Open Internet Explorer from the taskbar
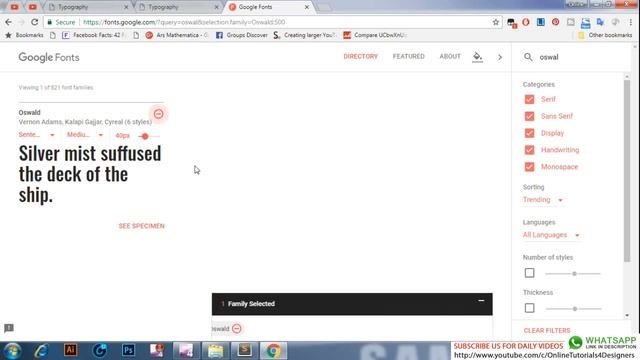This screenshot has height=360, width=640. pyautogui.click(x=41, y=351)
